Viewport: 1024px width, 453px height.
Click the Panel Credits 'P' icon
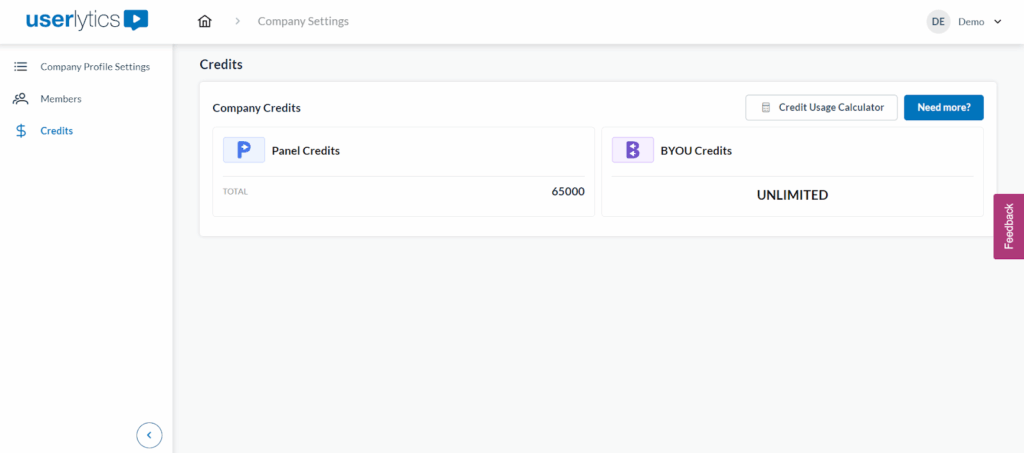244,150
